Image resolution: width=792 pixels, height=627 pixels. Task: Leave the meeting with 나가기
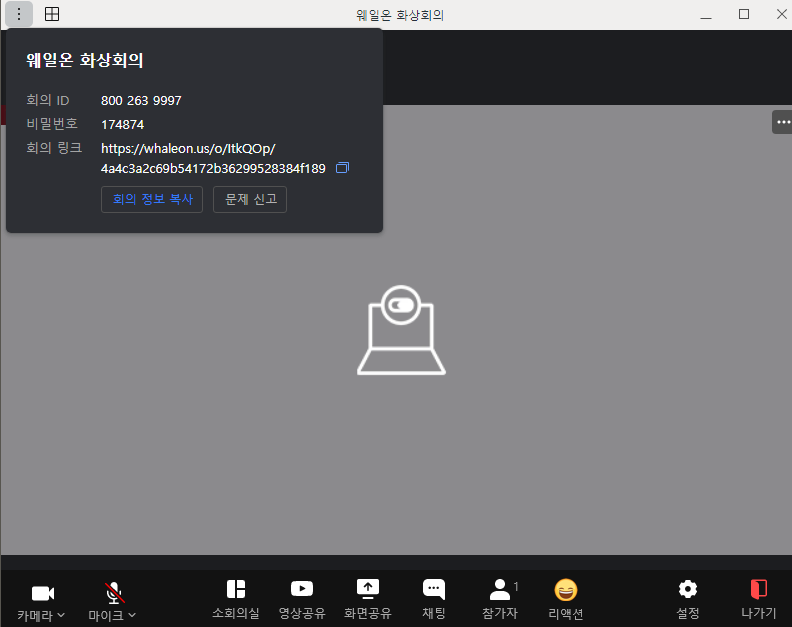759,599
